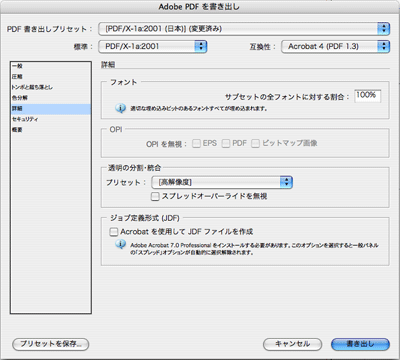Click the プリセットを保存 button
This screenshot has height=360, width=400.
(x=51, y=344)
